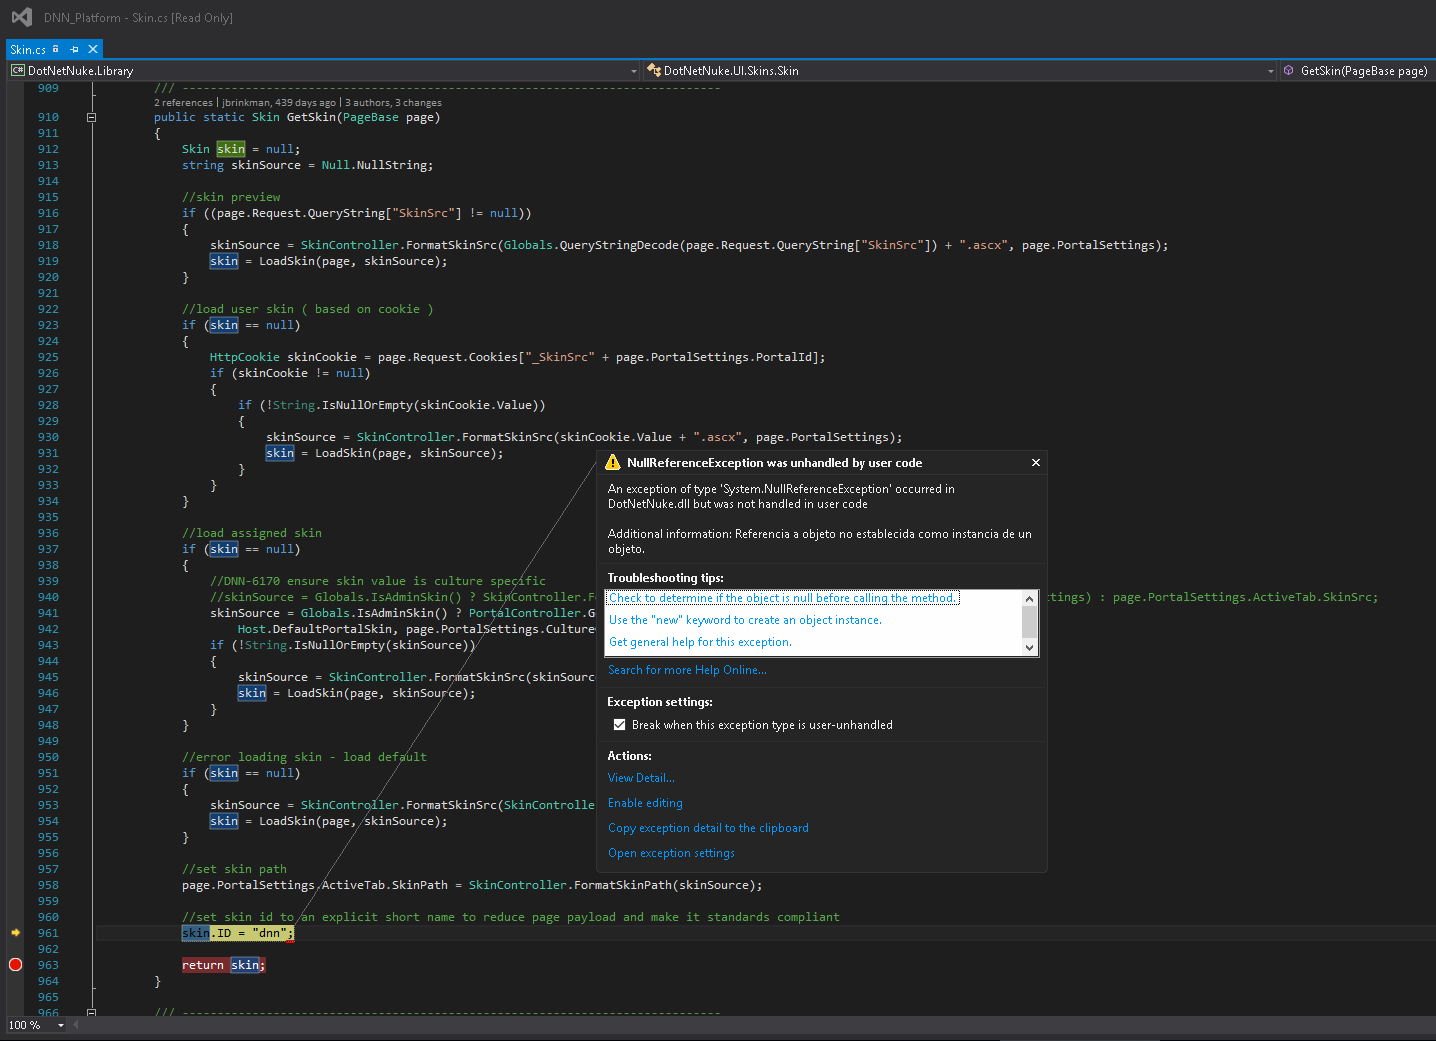Click the '2 references' CodeLens indicator
This screenshot has height=1041, width=1436.
pos(183,102)
